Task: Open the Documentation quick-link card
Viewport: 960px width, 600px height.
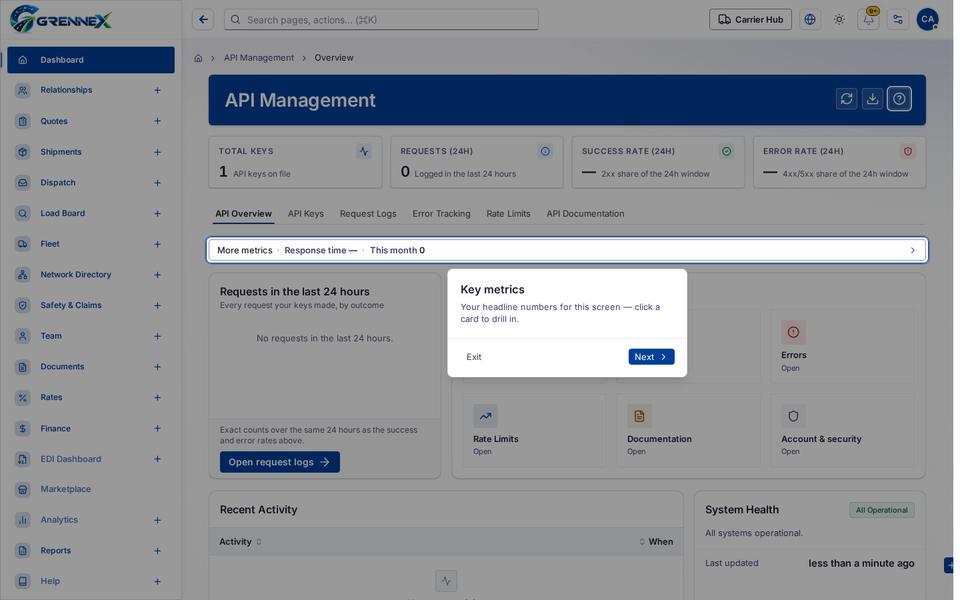Action: point(688,430)
